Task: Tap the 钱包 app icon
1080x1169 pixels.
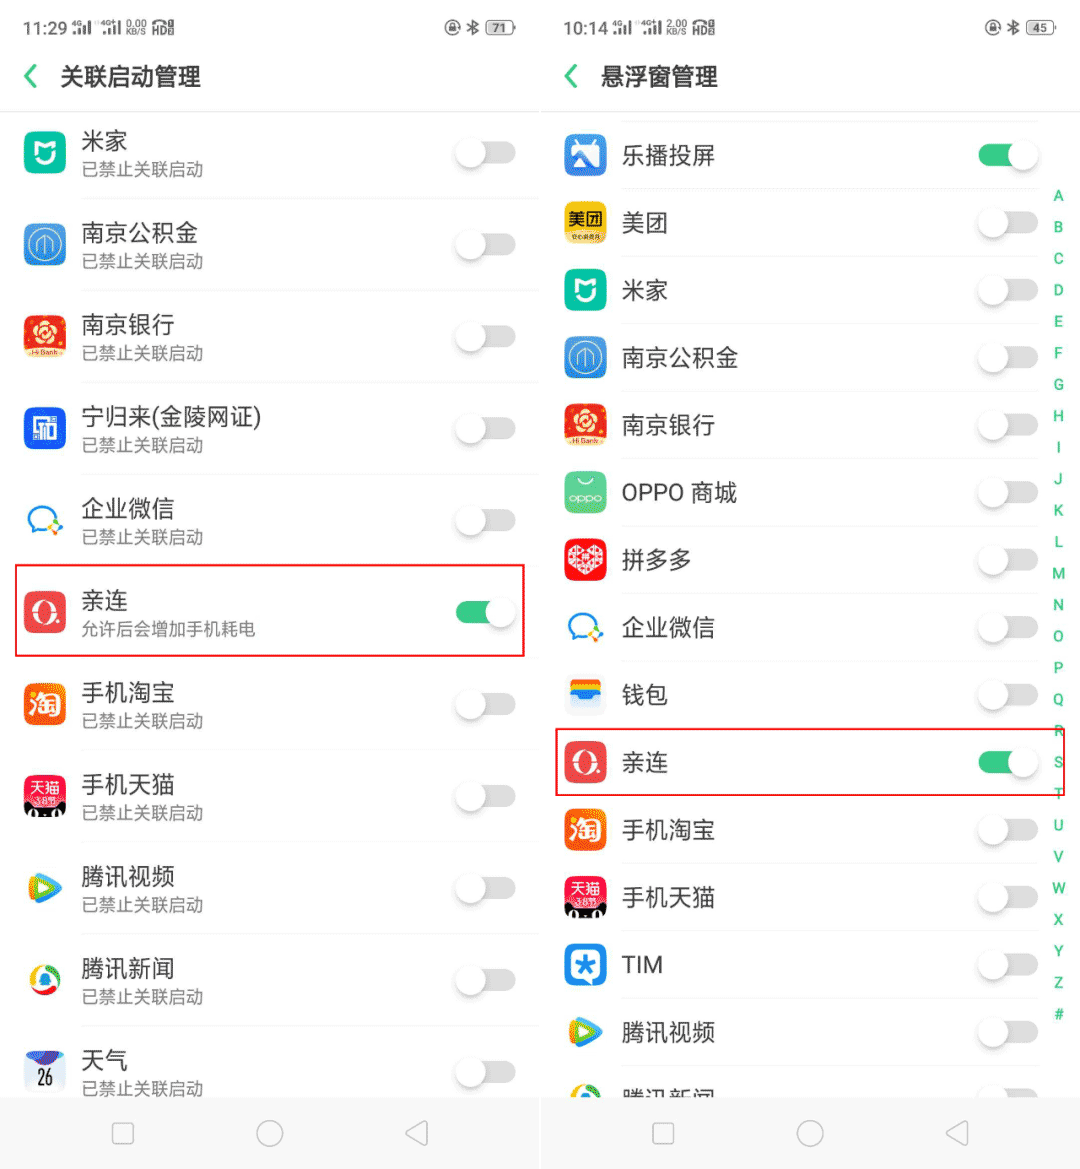Action: click(585, 695)
